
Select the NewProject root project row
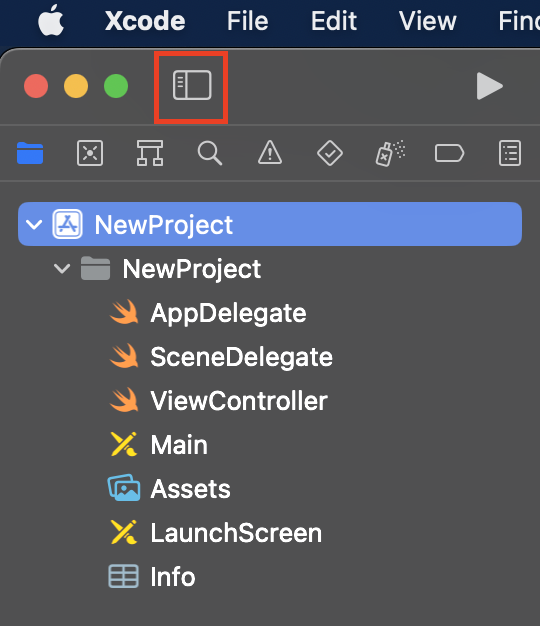270,224
